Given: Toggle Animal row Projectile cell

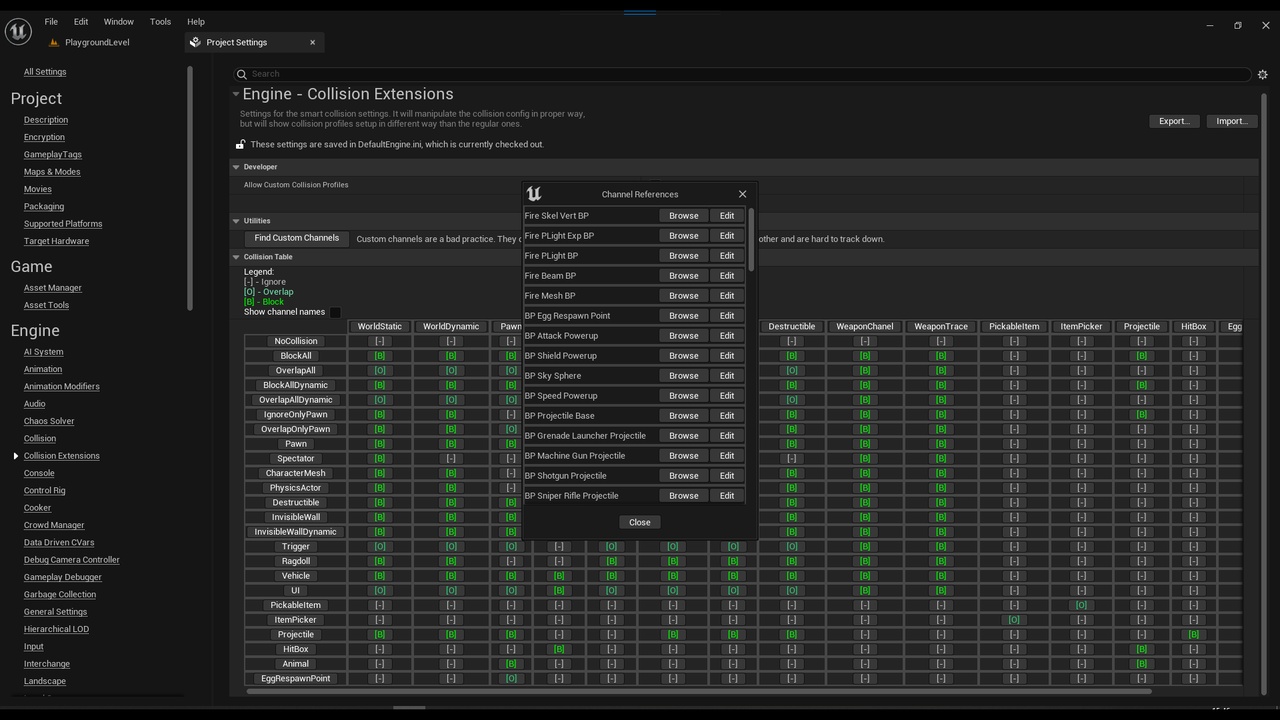Looking at the screenshot, I should tap(1141, 664).
